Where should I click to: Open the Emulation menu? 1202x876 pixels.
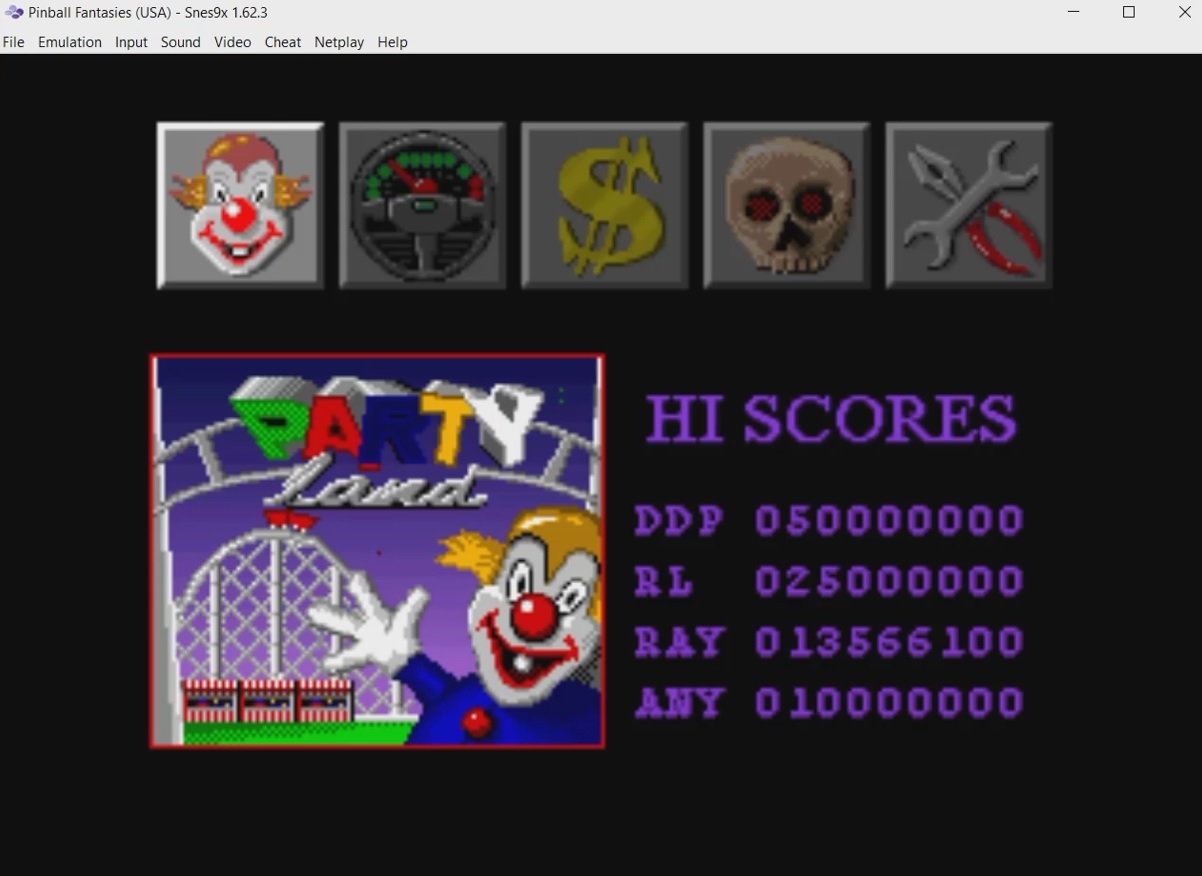(70, 42)
